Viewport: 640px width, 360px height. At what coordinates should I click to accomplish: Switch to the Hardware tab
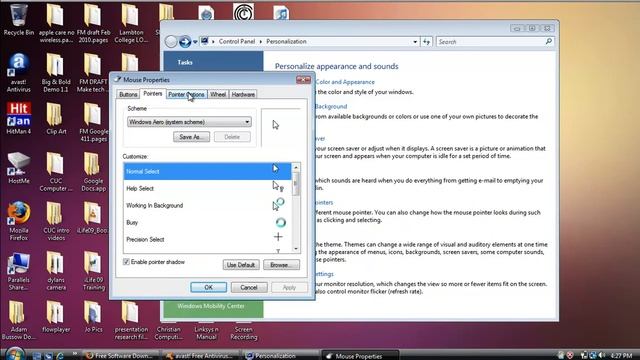(243, 94)
